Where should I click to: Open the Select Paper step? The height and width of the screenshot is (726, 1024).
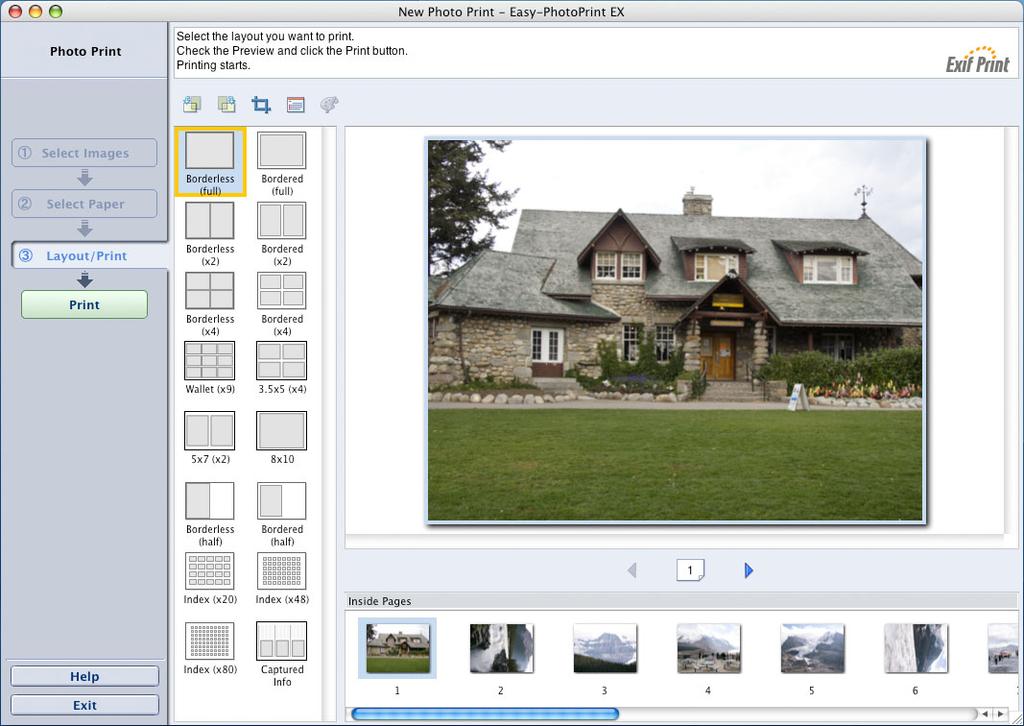click(x=84, y=204)
